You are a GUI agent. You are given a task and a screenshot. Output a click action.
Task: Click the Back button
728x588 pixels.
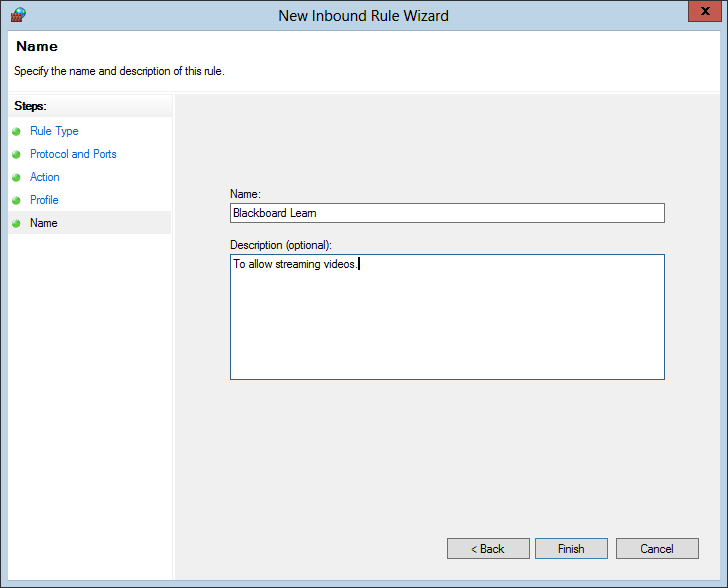point(488,549)
